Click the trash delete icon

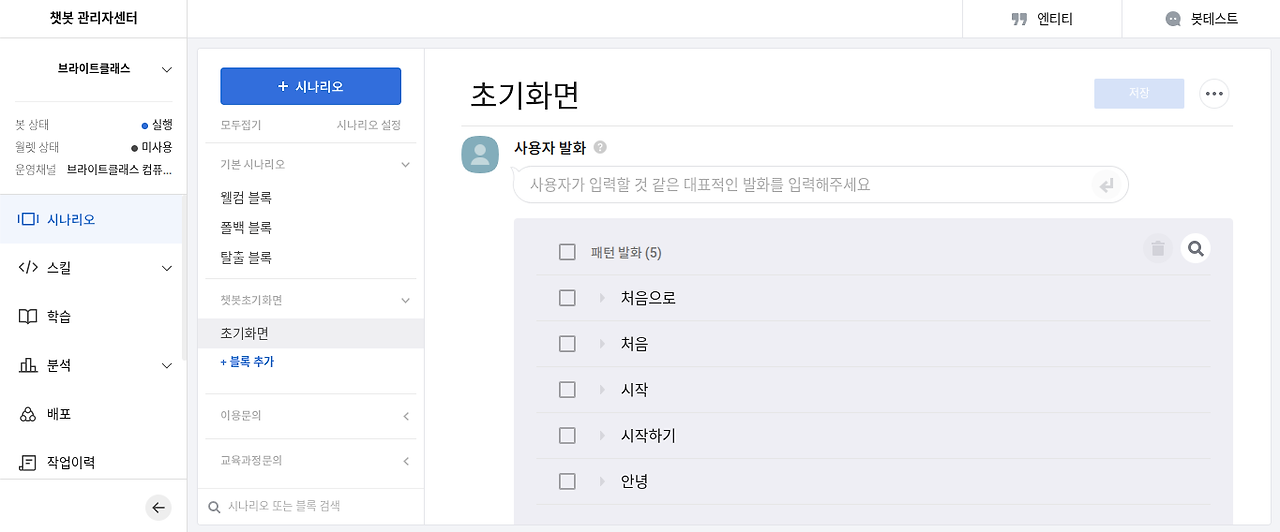pos(1158,248)
